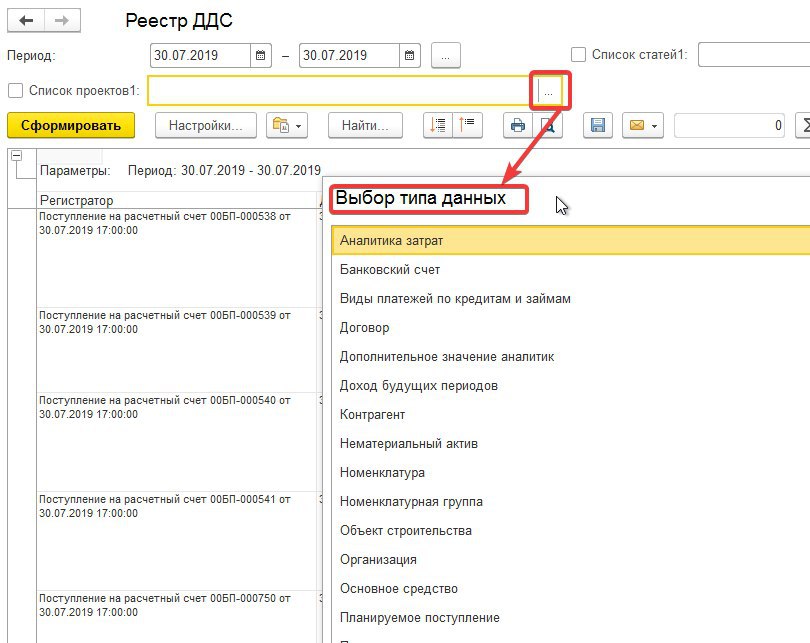Image resolution: width=810 pixels, height=643 pixels.
Task: Collapse the report parameters group
Action: coord(17,155)
